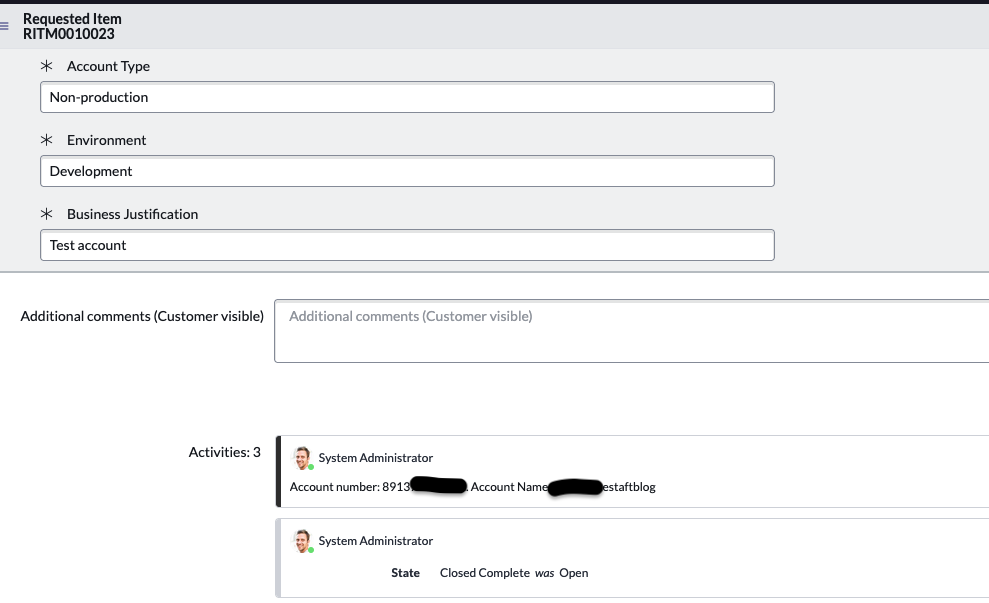Viewport: 989px width, 603px height.
Task: Click the mandatory asterisk beside Account Type
Action: coord(46,65)
